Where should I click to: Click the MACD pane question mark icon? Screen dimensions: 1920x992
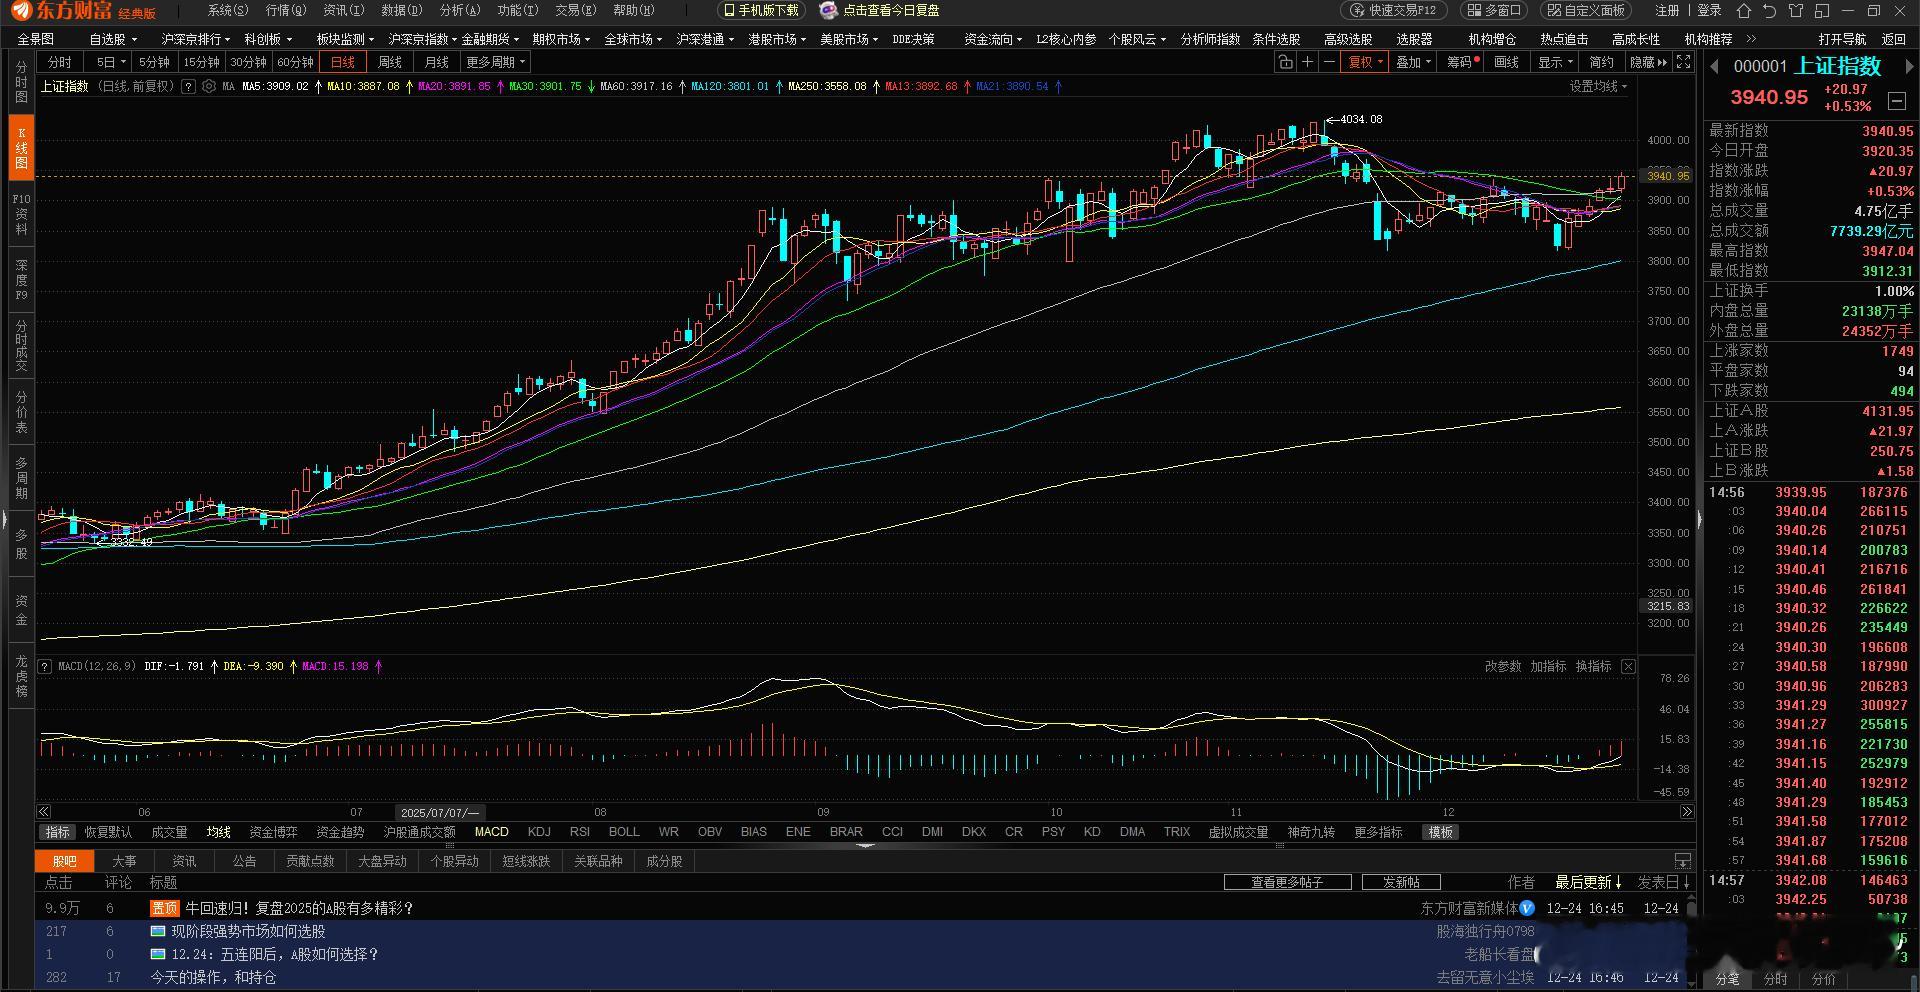[x=45, y=666]
